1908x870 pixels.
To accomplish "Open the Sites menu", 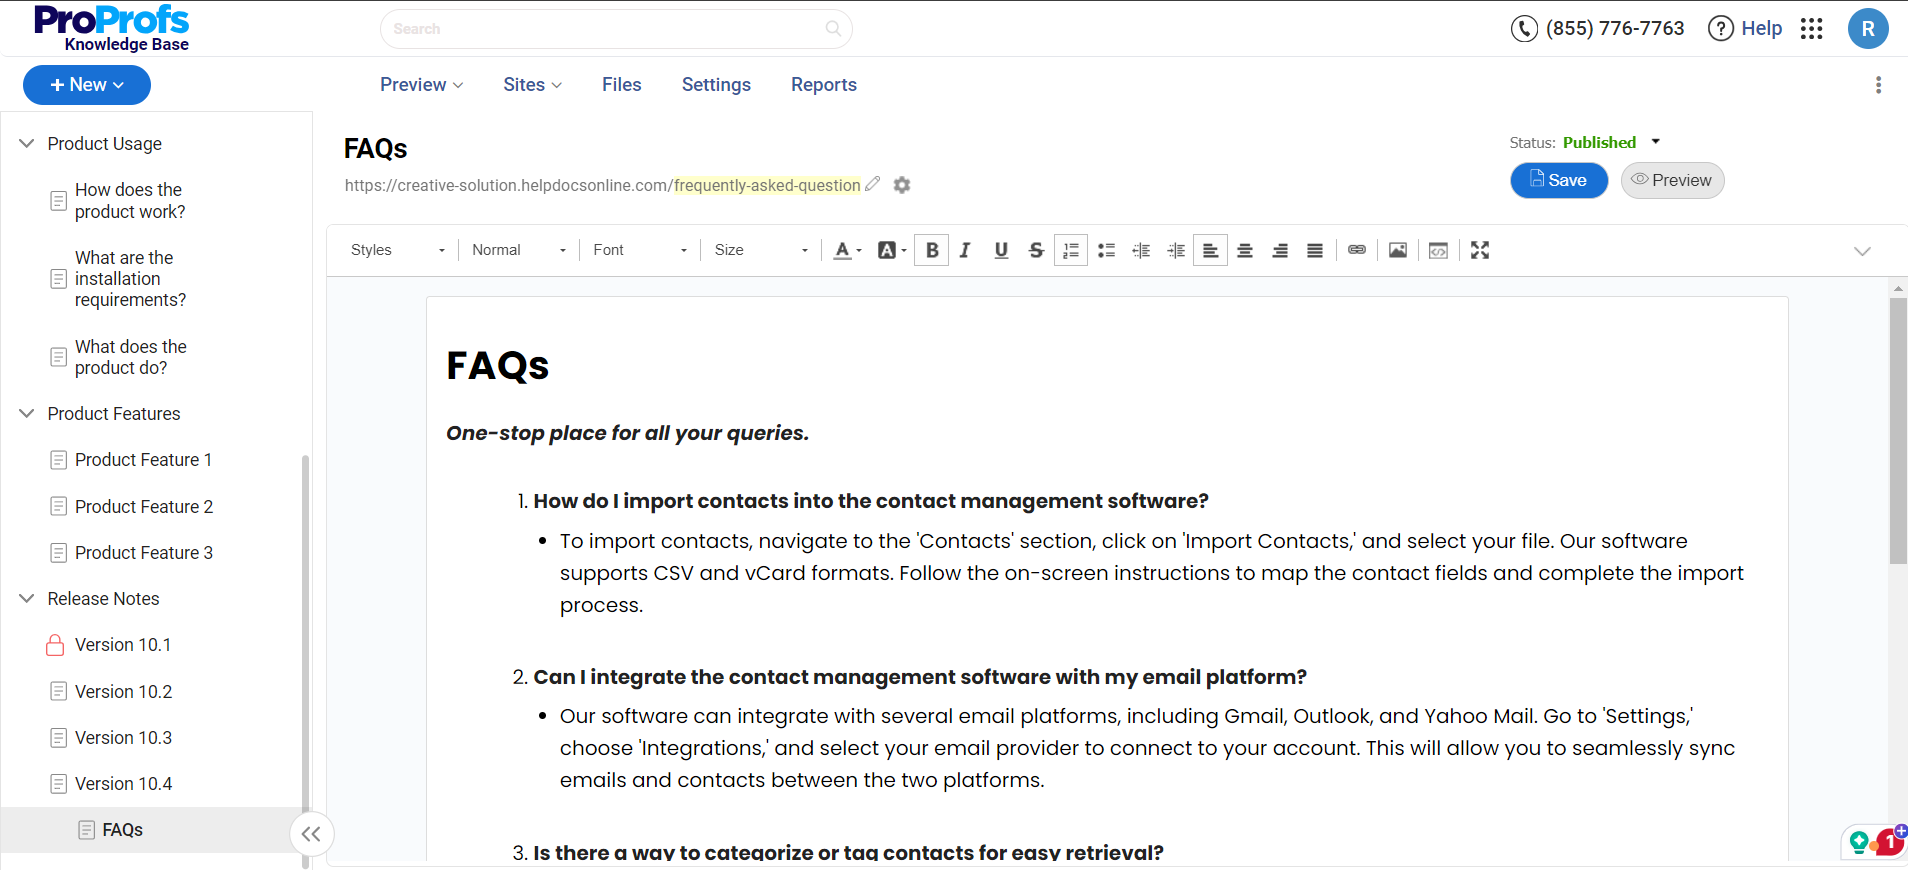I will tap(533, 85).
